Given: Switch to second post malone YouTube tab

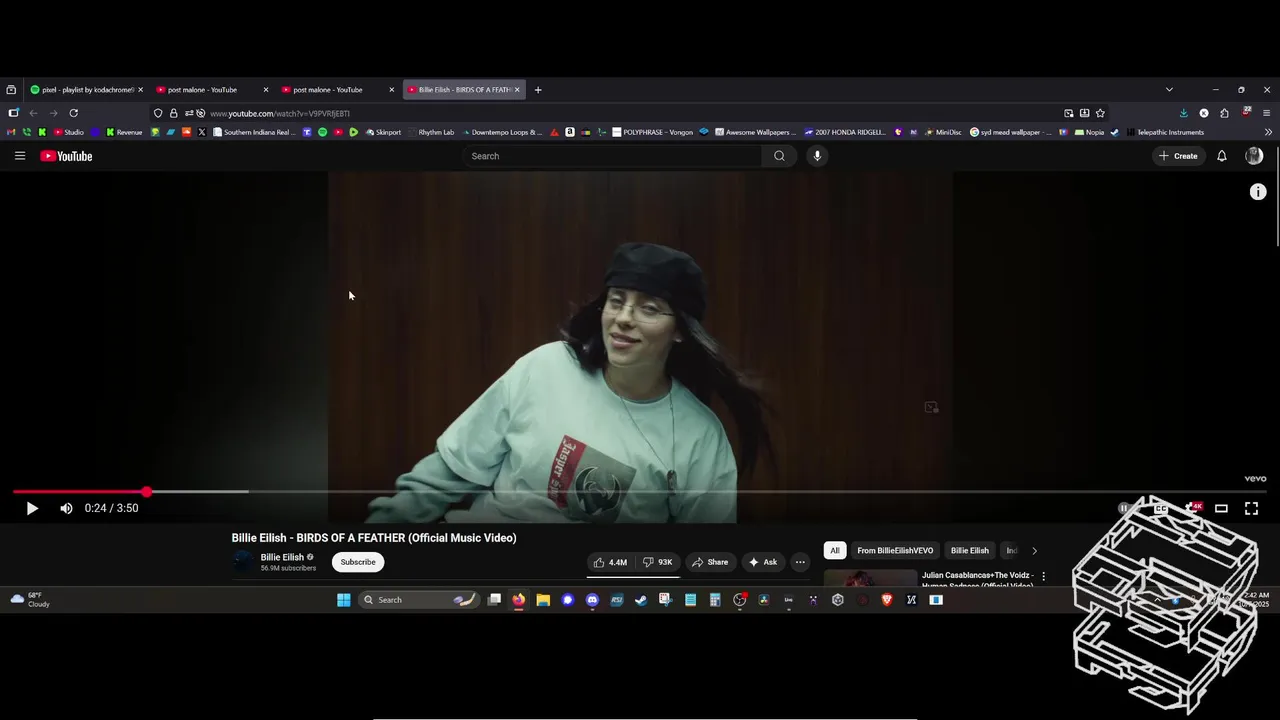Looking at the screenshot, I should pyautogui.click(x=338, y=90).
